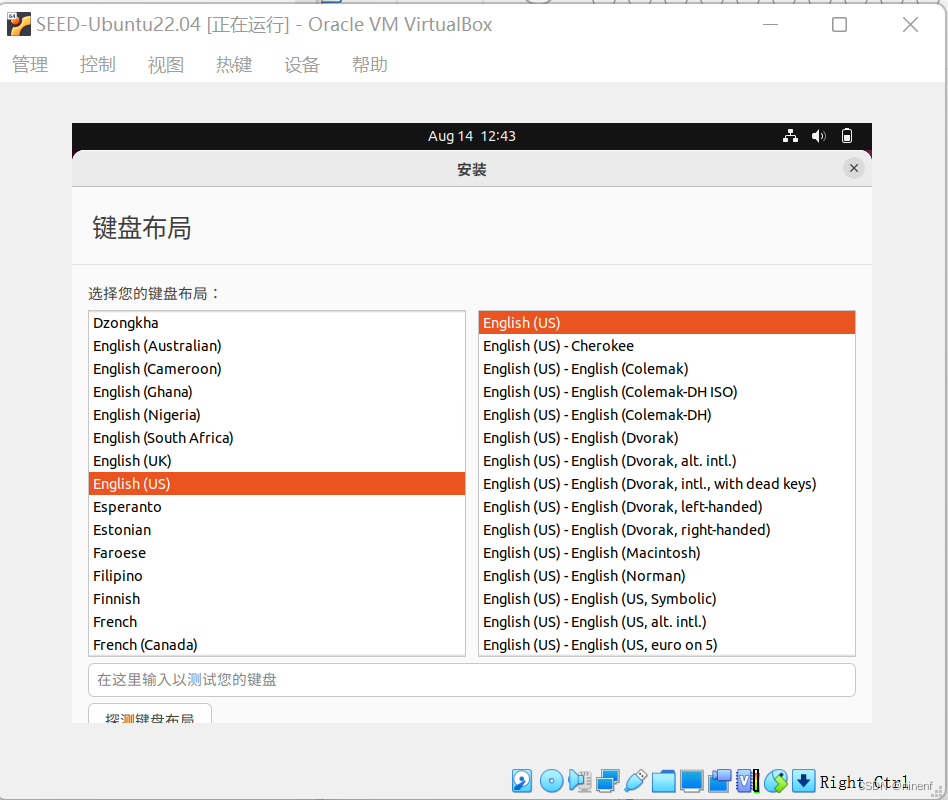Select Dvorak intl. with dead keys variant
The height and width of the screenshot is (800, 948).
[667, 484]
